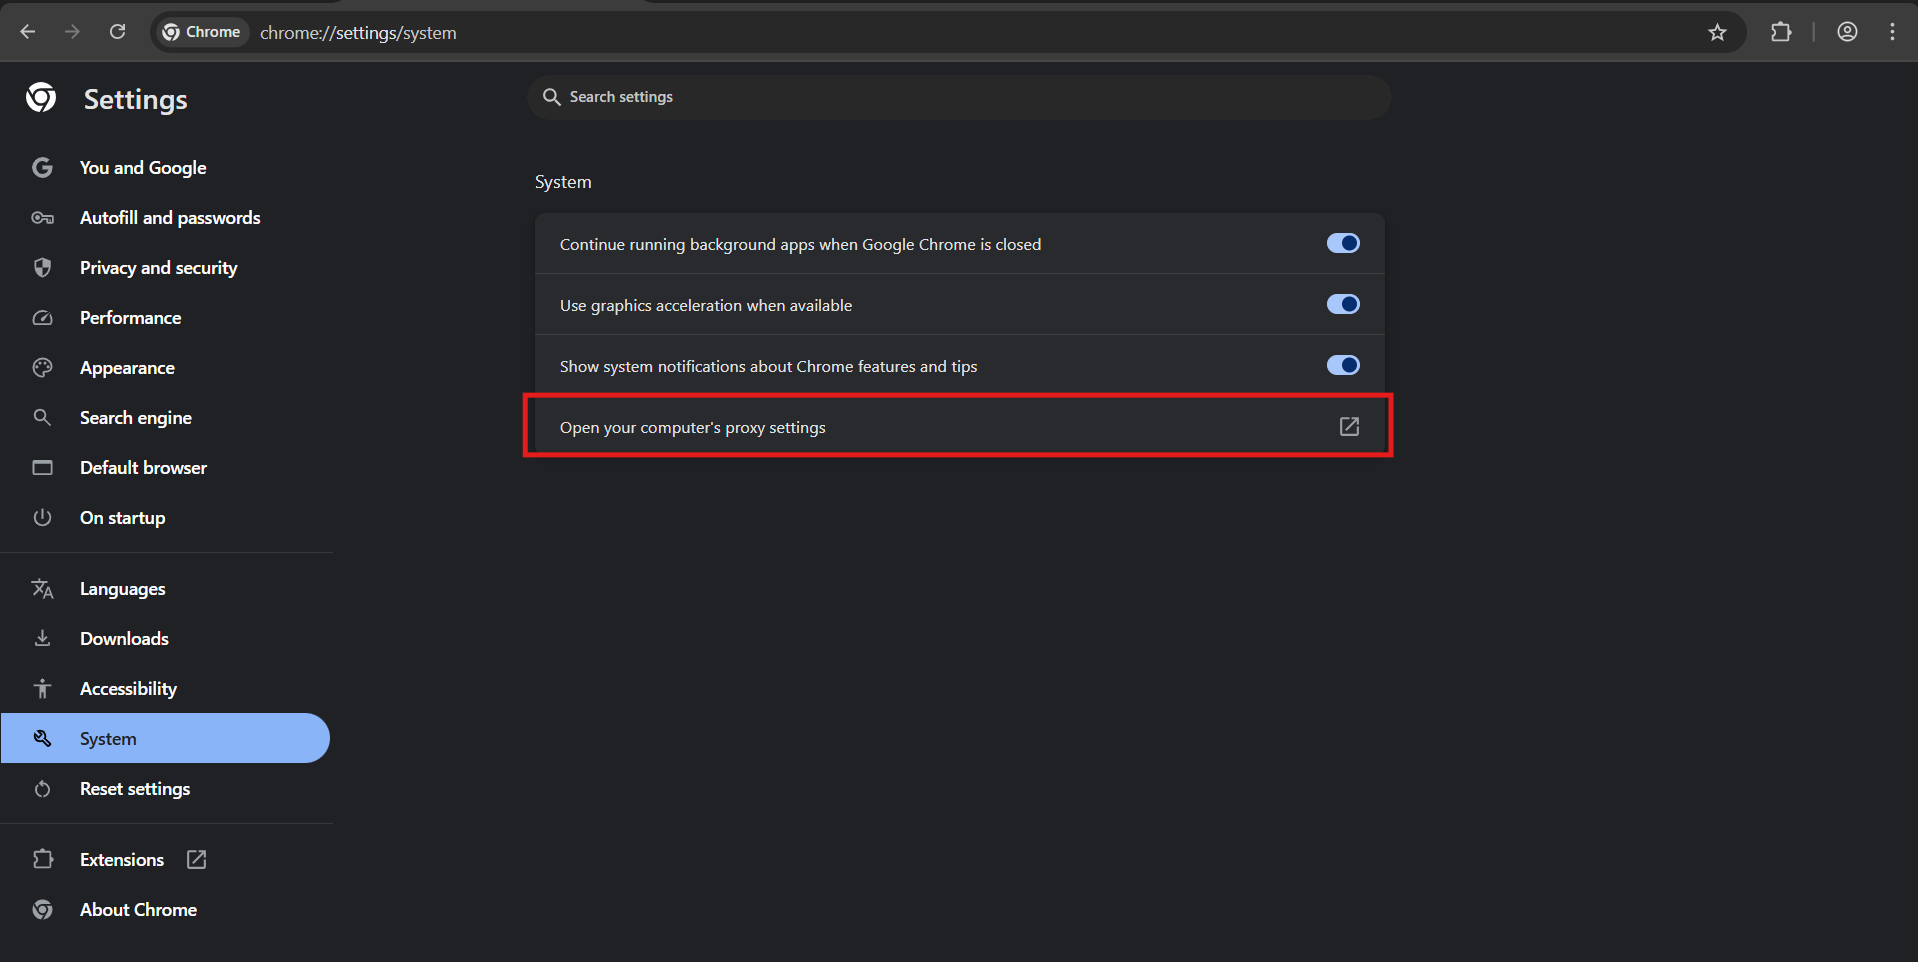Click the Accessibility person icon
The height and width of the screenshot is (962, 1918).
[42, 688]
